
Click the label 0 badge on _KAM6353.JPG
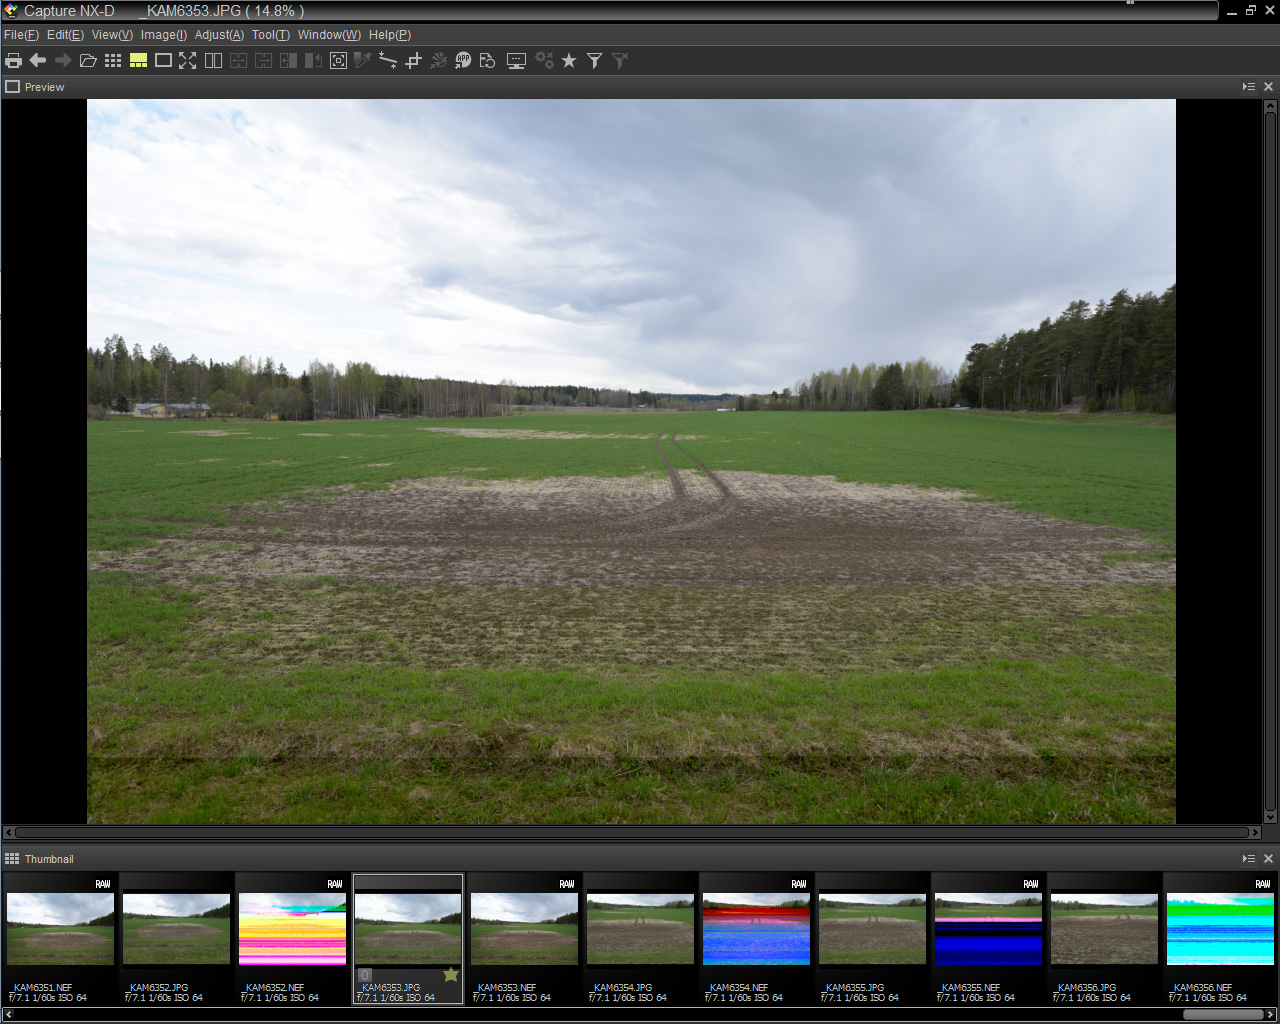(365, 975)
